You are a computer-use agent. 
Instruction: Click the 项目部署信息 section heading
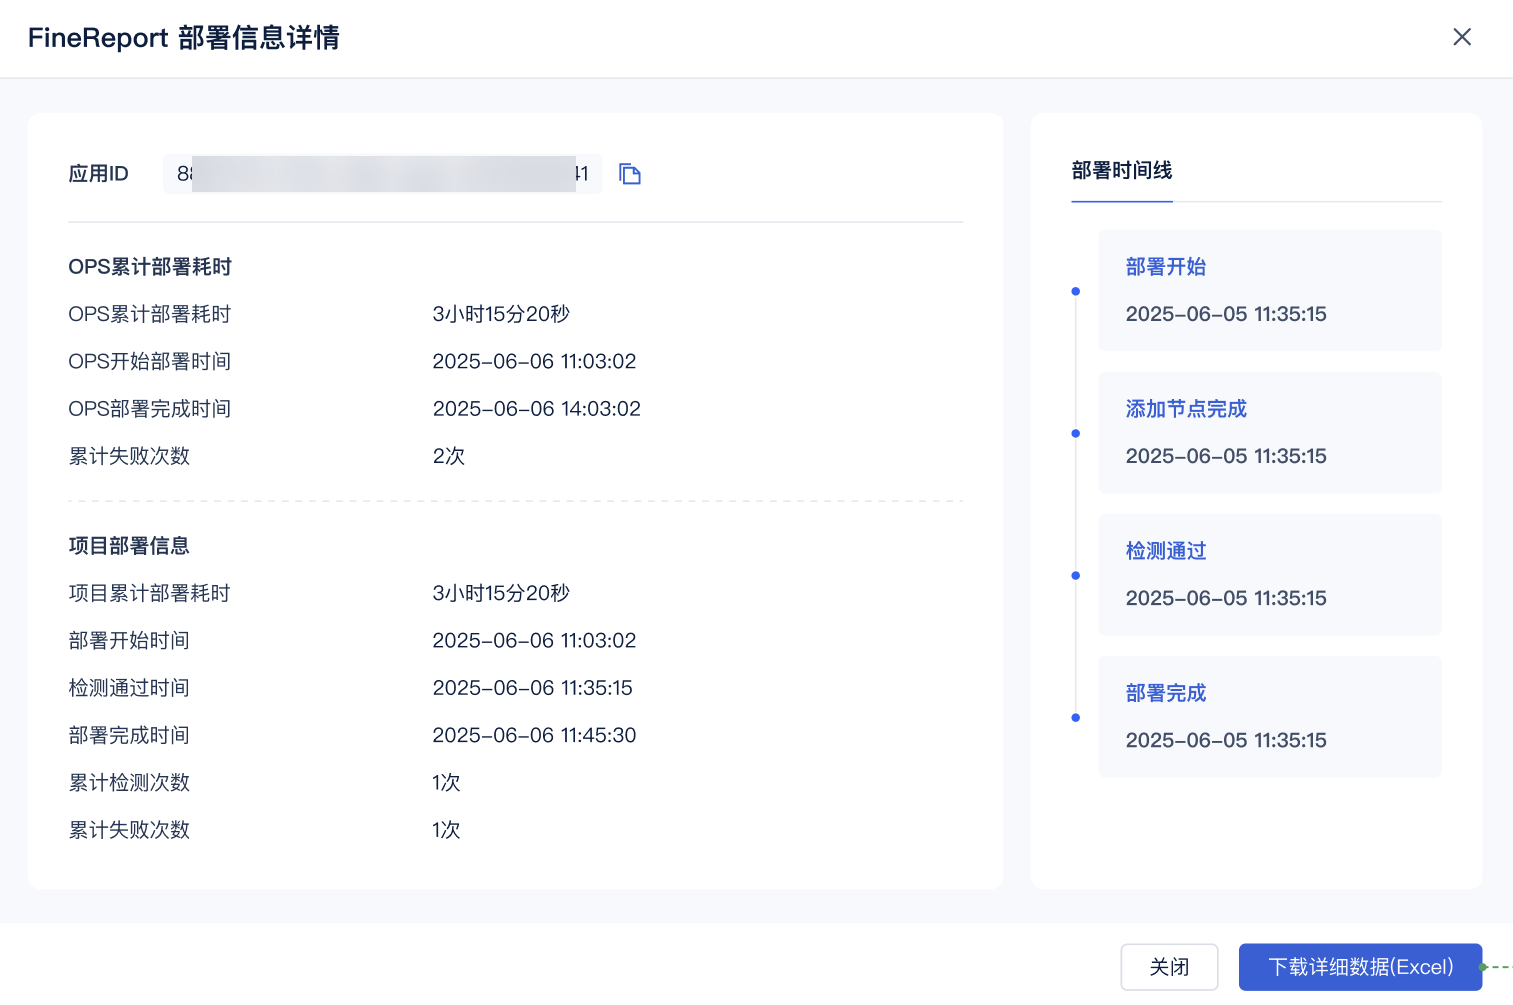coord(129,546)
